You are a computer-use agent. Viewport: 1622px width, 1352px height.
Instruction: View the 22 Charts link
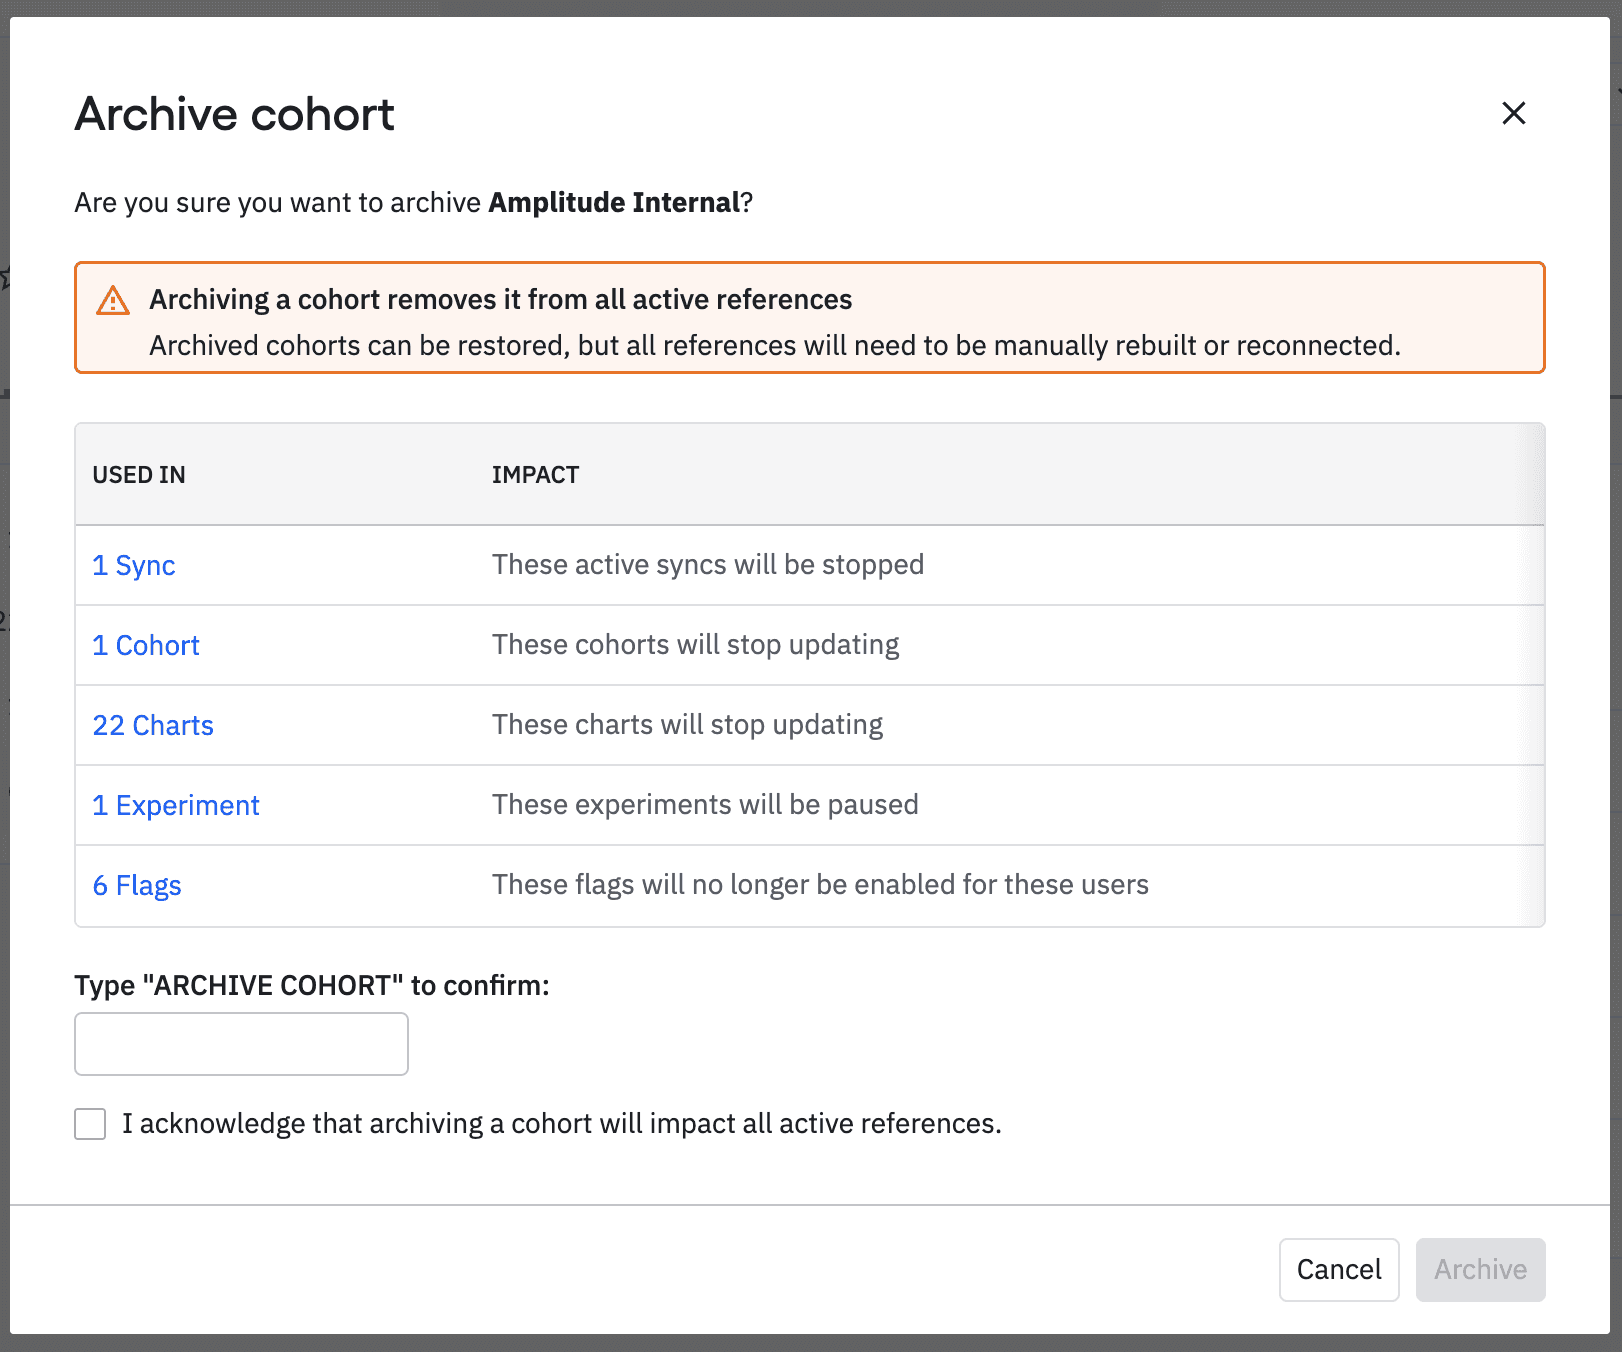coord(153,725)
